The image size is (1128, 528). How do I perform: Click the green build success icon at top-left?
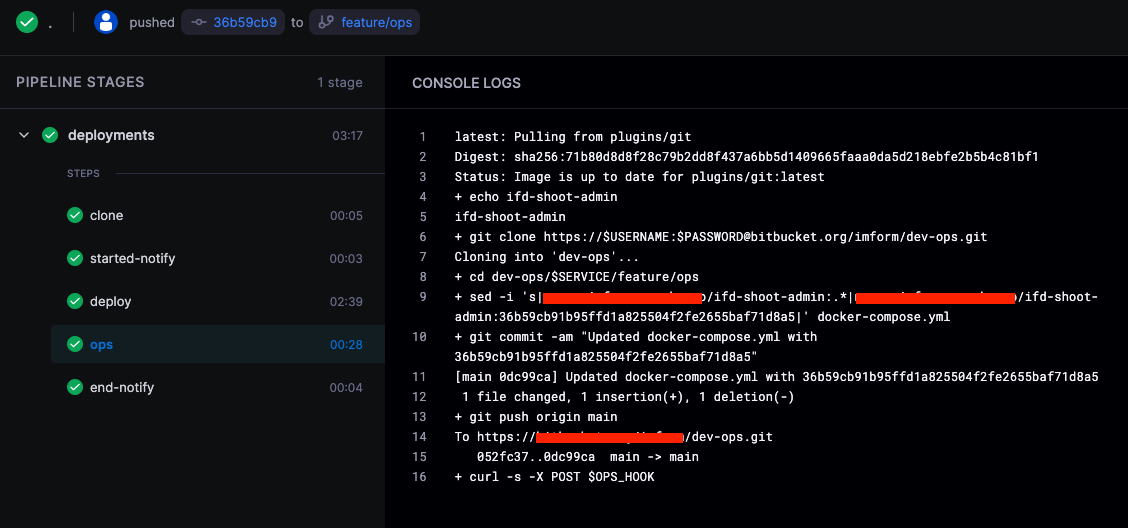click(x=27, y=22)
